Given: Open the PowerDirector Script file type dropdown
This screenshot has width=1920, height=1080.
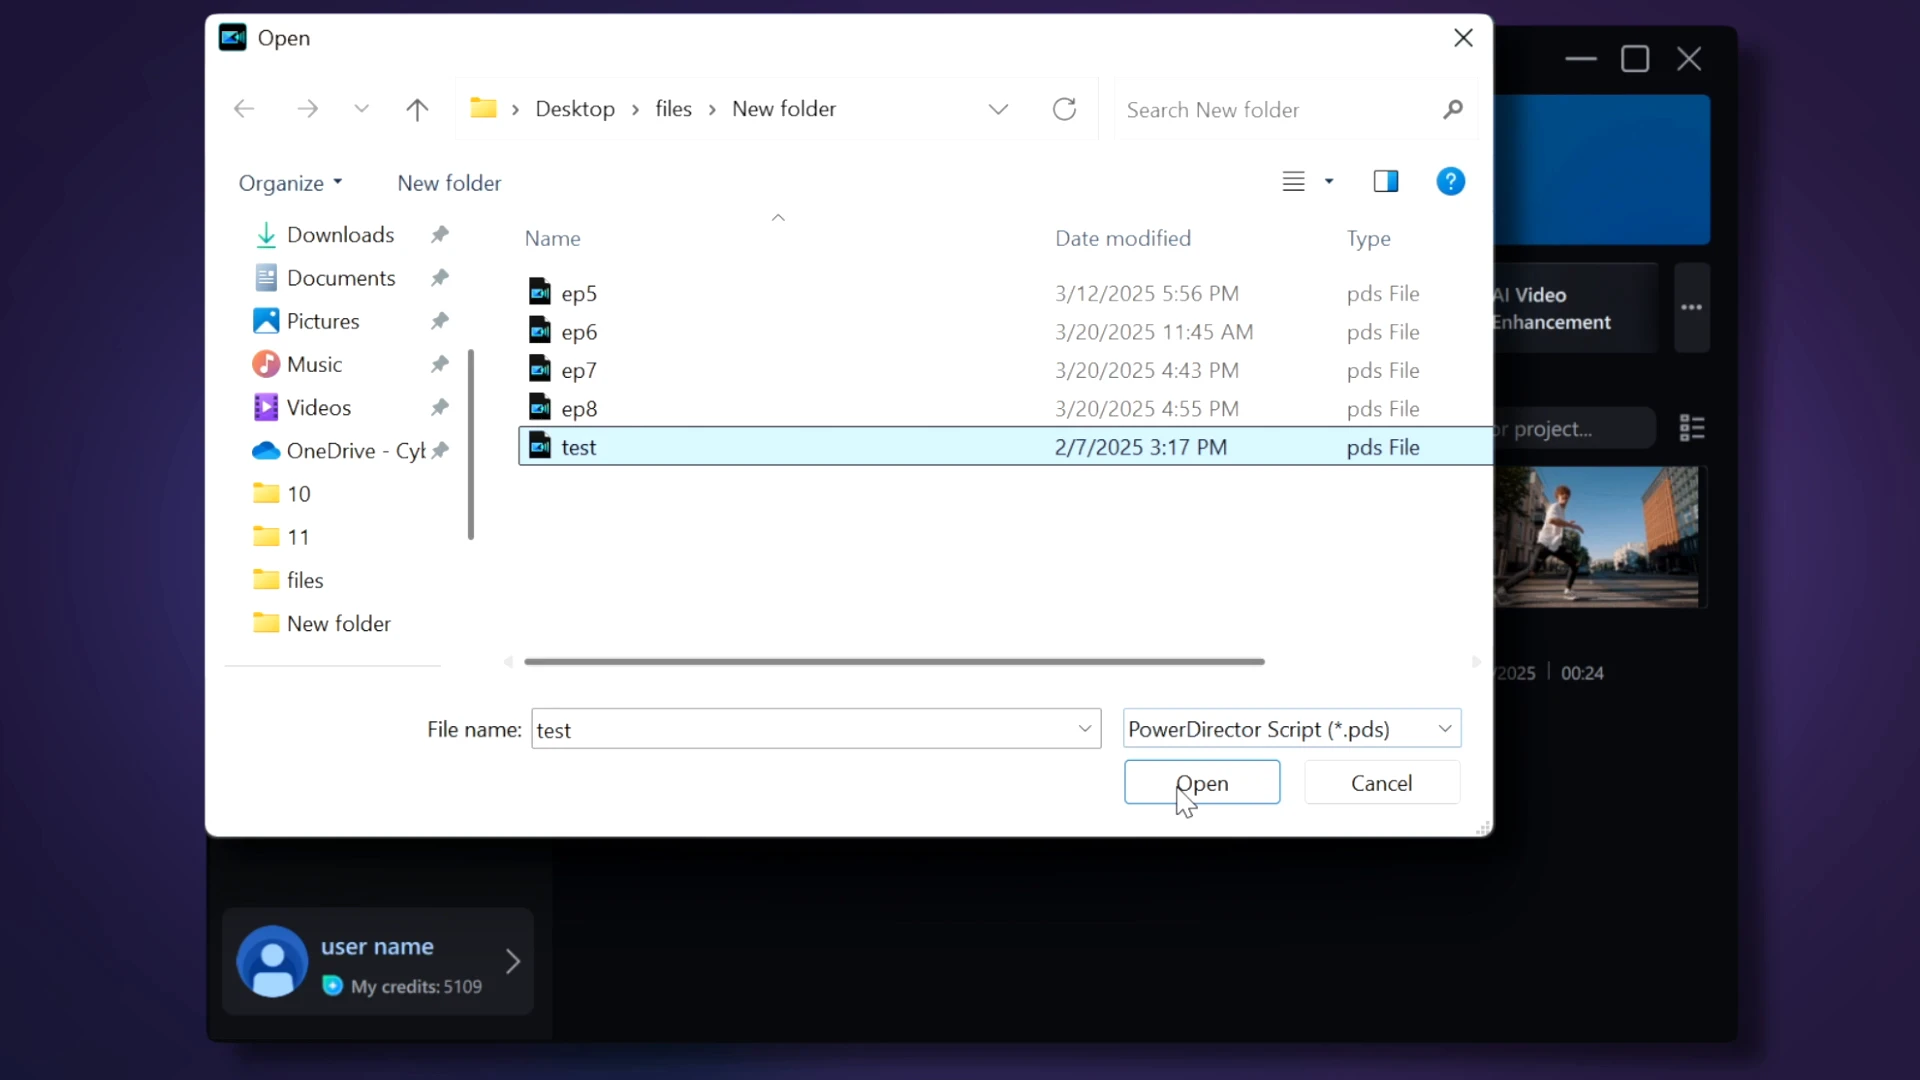Looking at the screenshot, I should (x=1292, y=729).
